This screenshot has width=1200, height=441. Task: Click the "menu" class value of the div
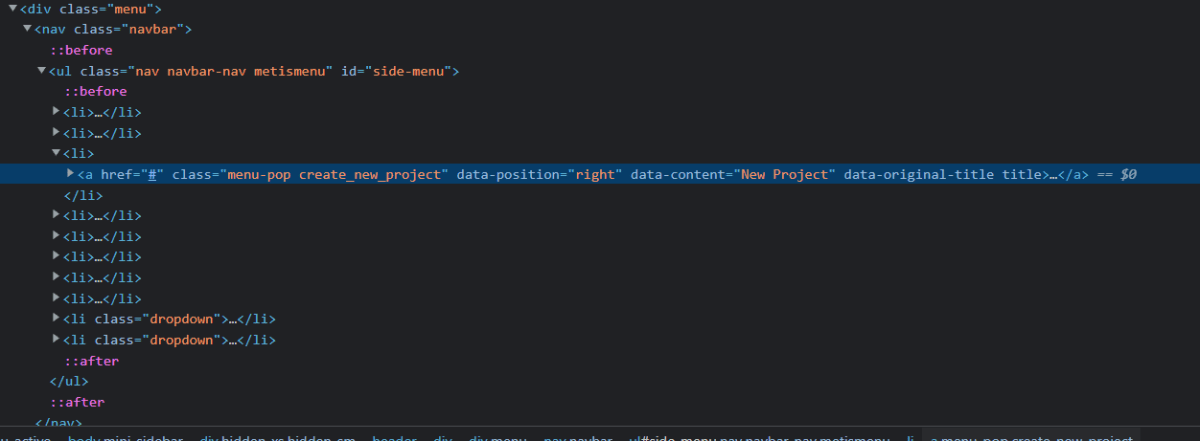click(x=128, y=9)
